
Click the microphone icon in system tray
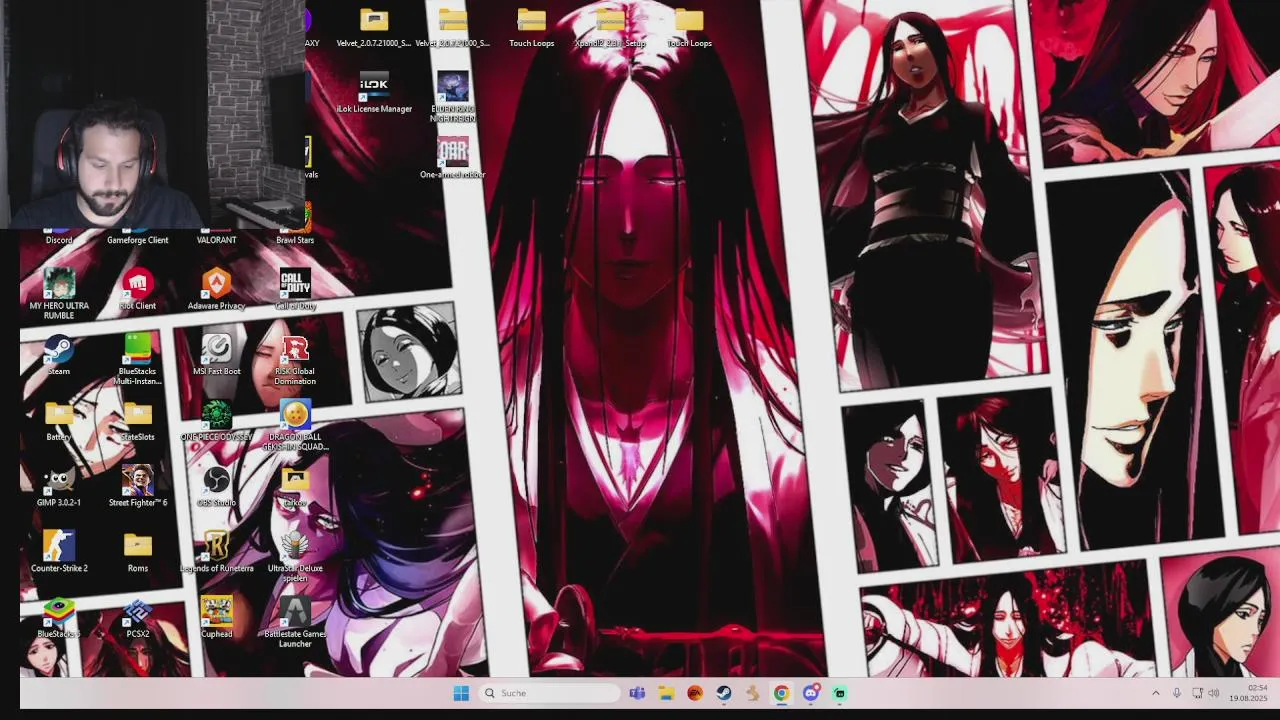click(1177, 693)
